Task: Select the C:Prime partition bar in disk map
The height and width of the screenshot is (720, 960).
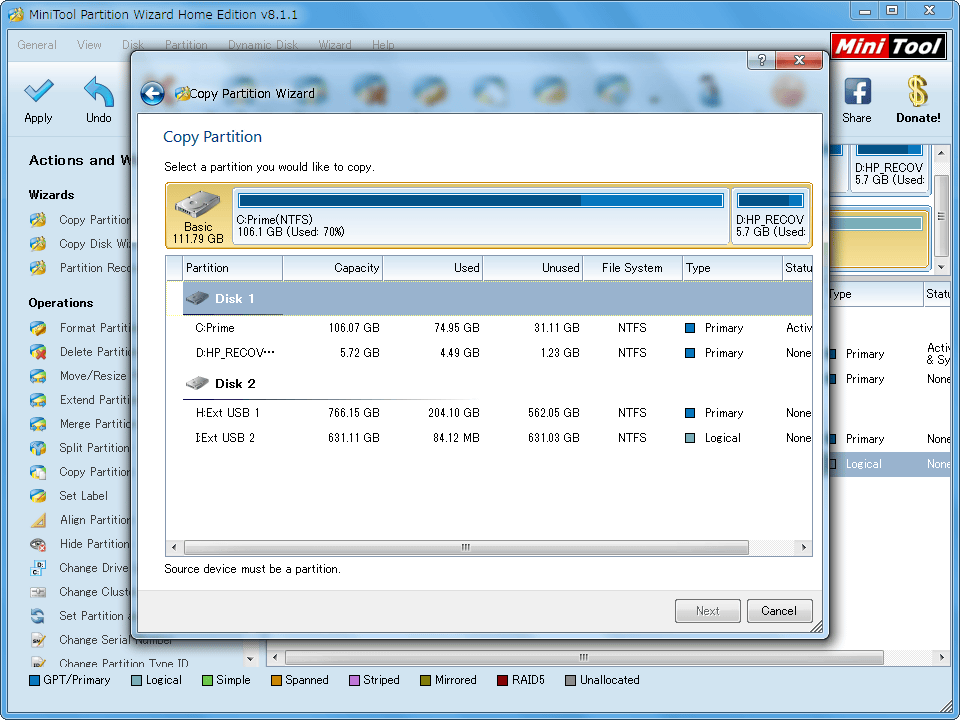Action: pos(481,216)
